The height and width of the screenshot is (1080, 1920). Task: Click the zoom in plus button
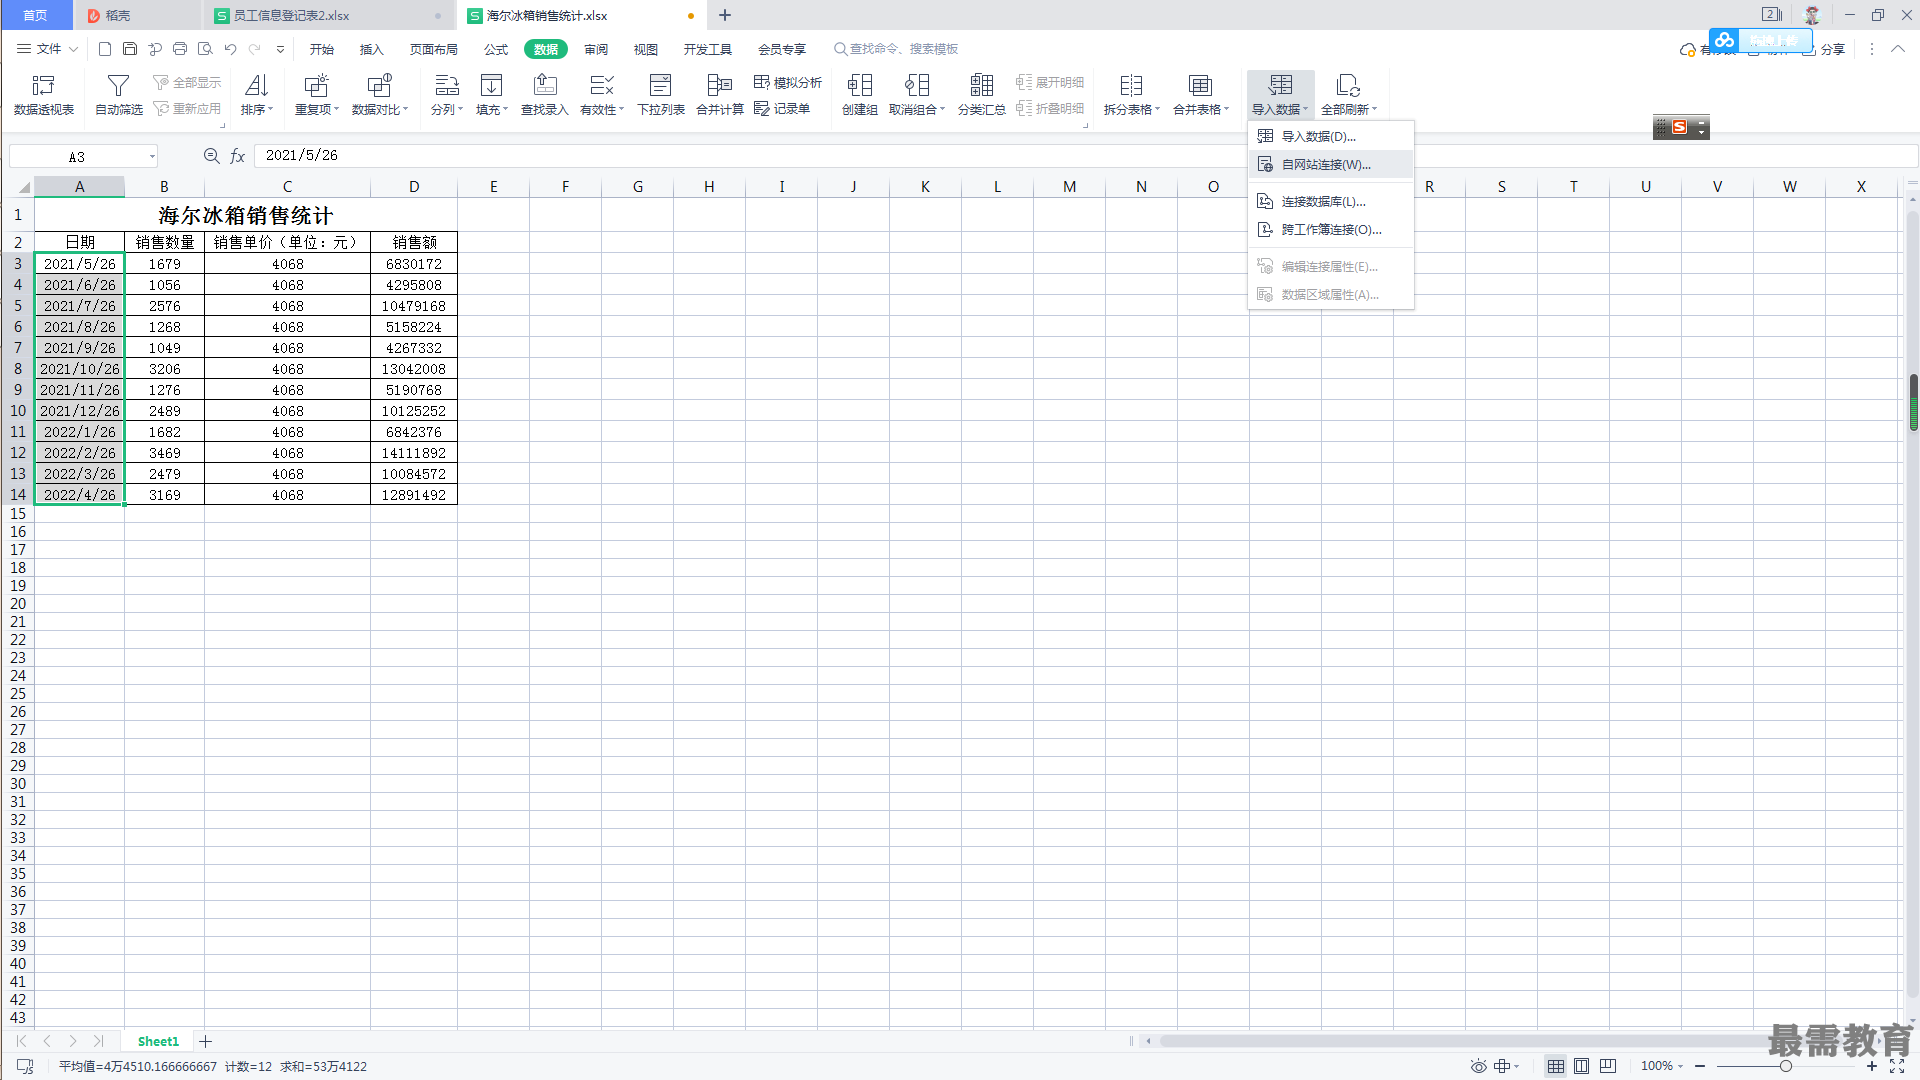coord(1872,1067)
